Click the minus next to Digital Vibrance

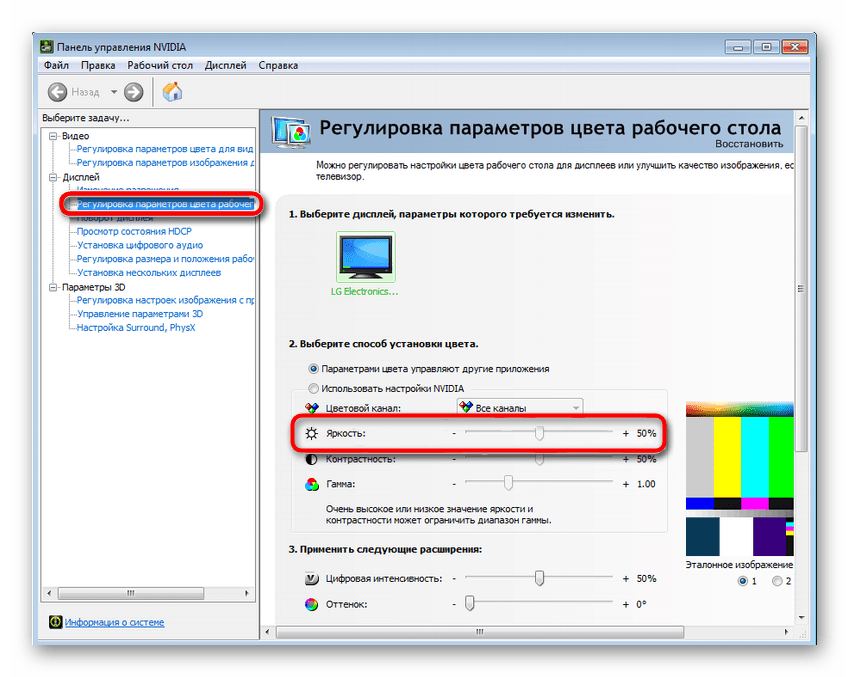click(454, 578)
